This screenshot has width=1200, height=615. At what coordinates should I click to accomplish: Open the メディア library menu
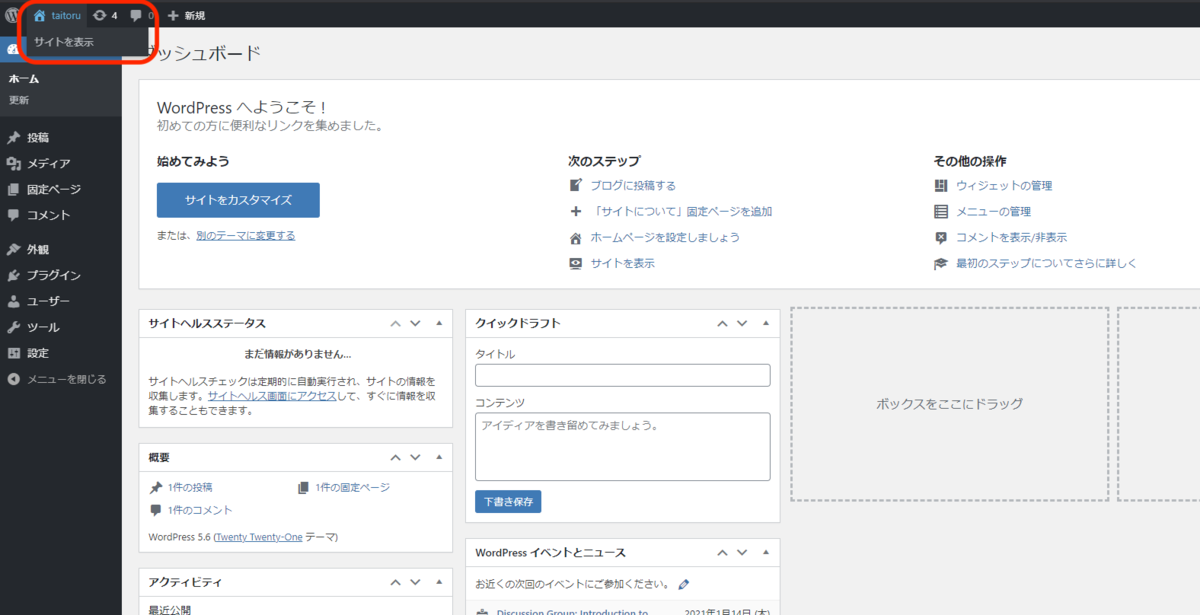click(x=48, y=163)
